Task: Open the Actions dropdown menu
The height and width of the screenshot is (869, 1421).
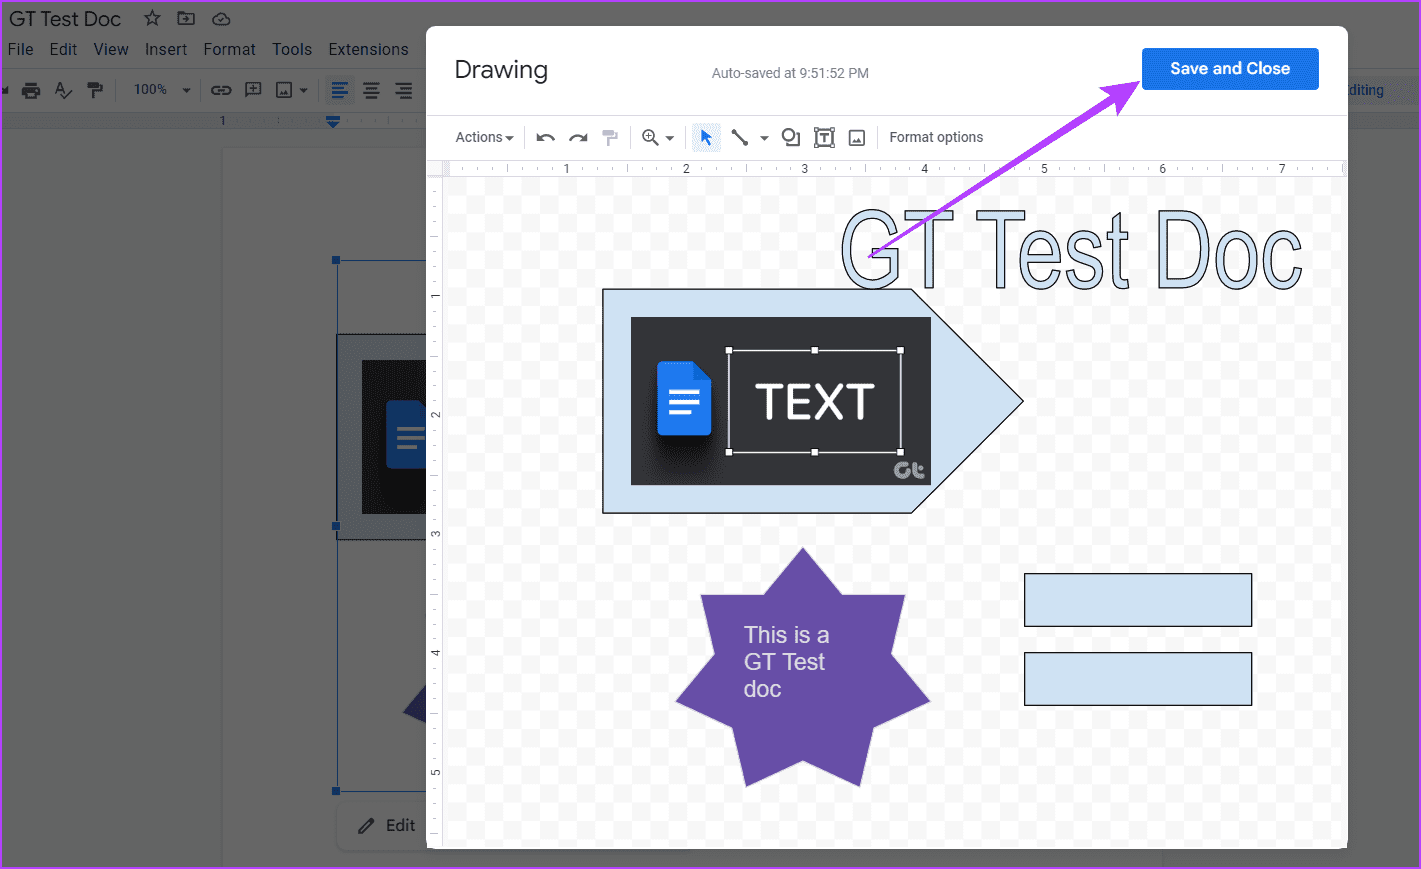Action: coord(484,138)
